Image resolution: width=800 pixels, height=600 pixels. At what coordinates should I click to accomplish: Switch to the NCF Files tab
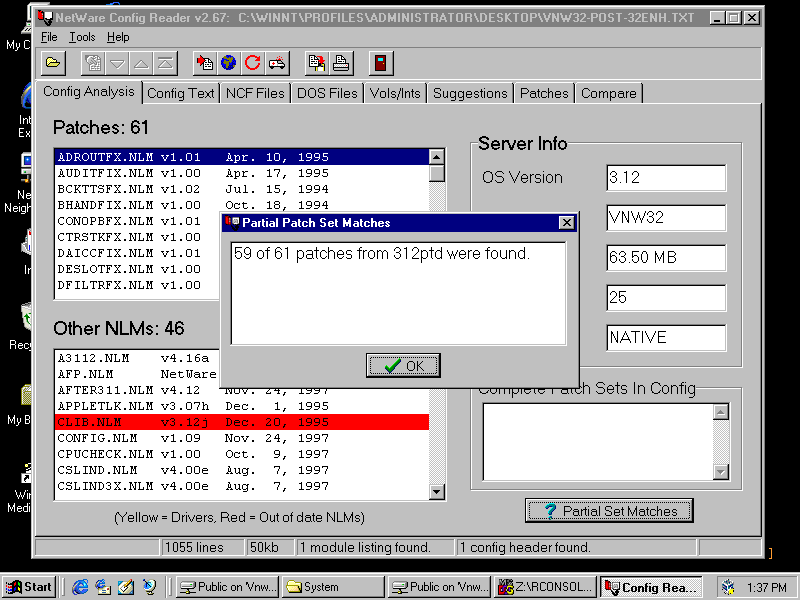point(255,93)
